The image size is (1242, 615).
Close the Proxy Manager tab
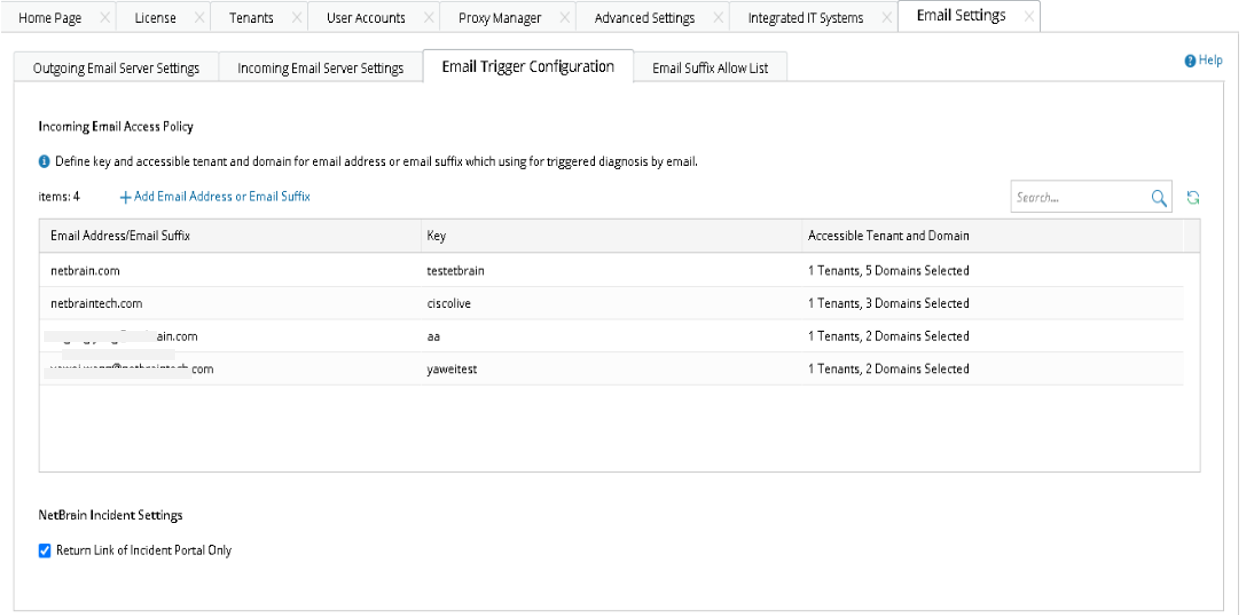[x=565, y=18]
